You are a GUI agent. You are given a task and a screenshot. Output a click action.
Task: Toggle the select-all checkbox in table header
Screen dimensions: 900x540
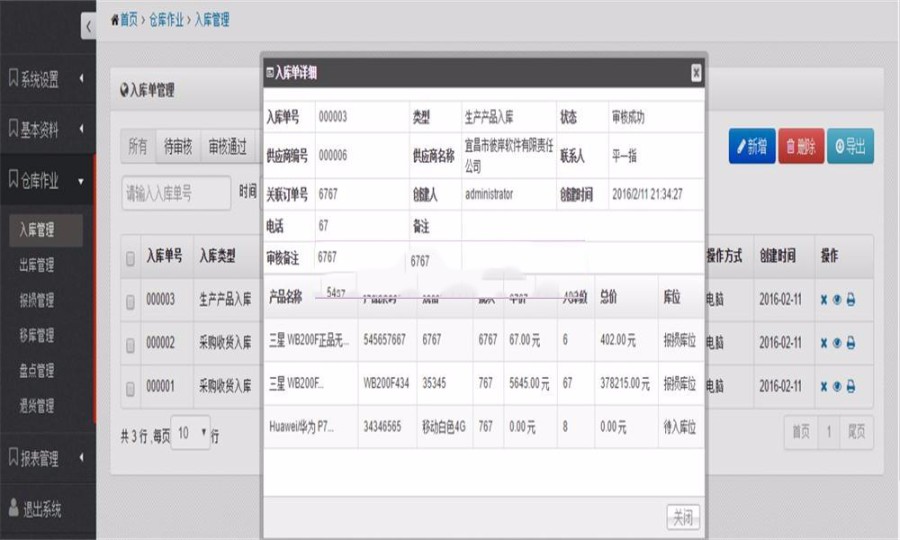click(130, 258)
